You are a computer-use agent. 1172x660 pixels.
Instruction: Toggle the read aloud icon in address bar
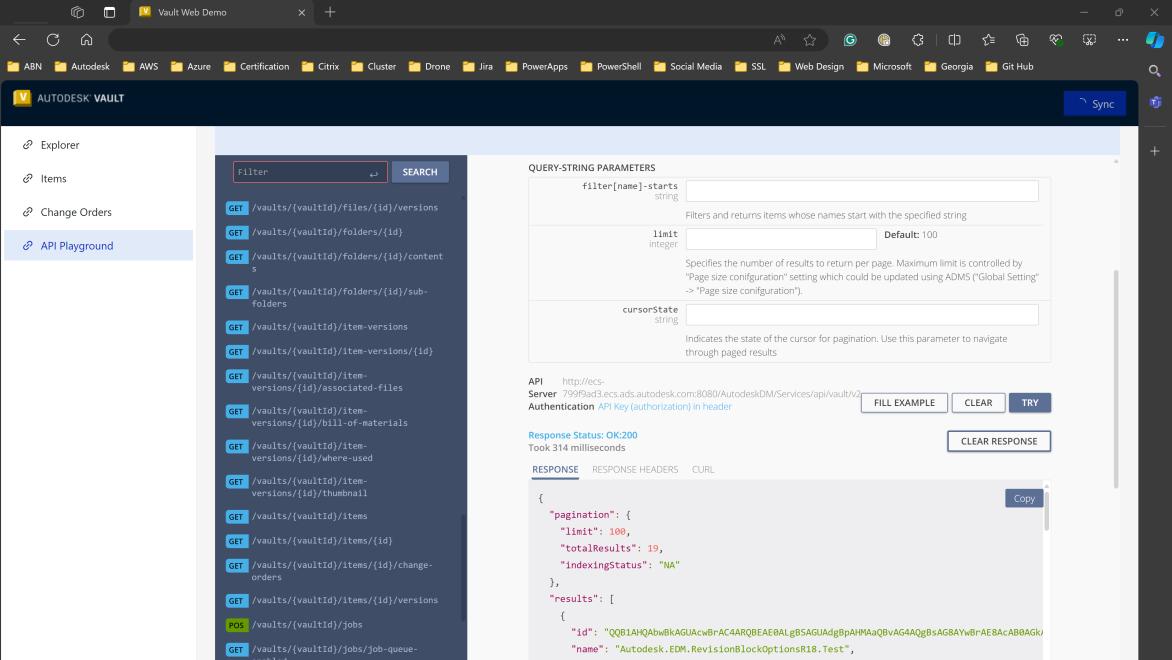click(x=780, y=40)
